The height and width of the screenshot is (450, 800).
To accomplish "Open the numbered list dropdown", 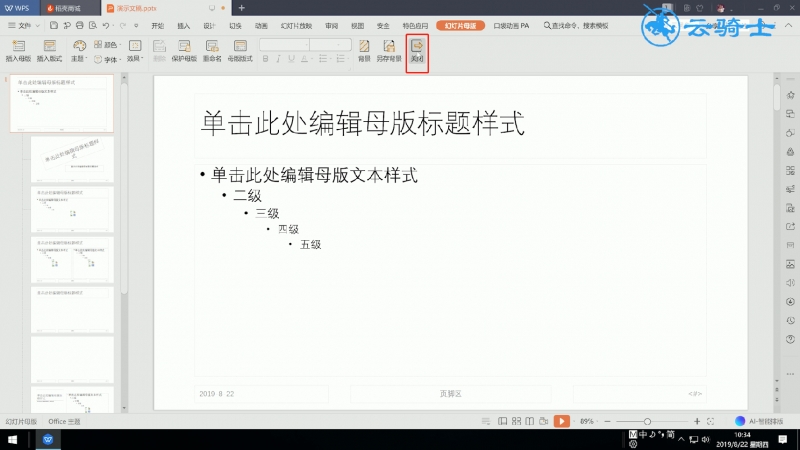I will click(343, 59).
